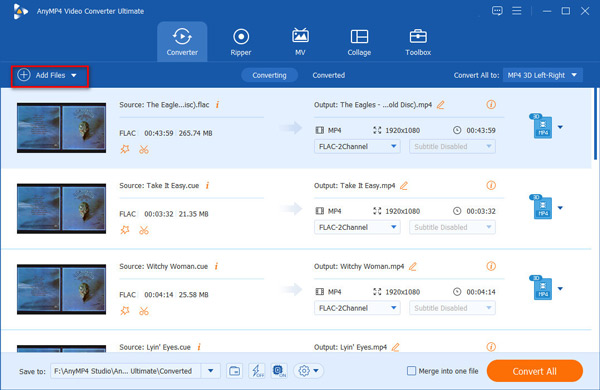The width and height of the screenshot is (600, 390).
Task: View output info for Witchy Woman.mp4
Action: 491,266
